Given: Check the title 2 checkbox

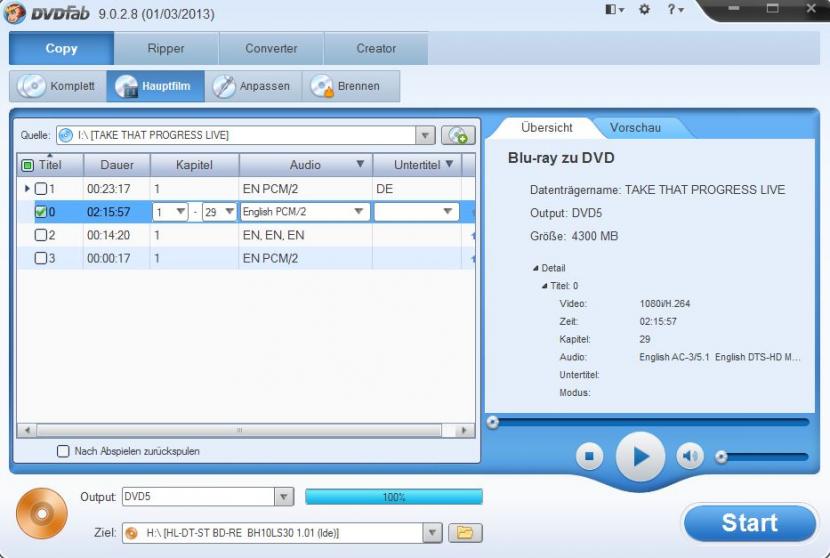Looking at the screenshot, I should (41, 235).
